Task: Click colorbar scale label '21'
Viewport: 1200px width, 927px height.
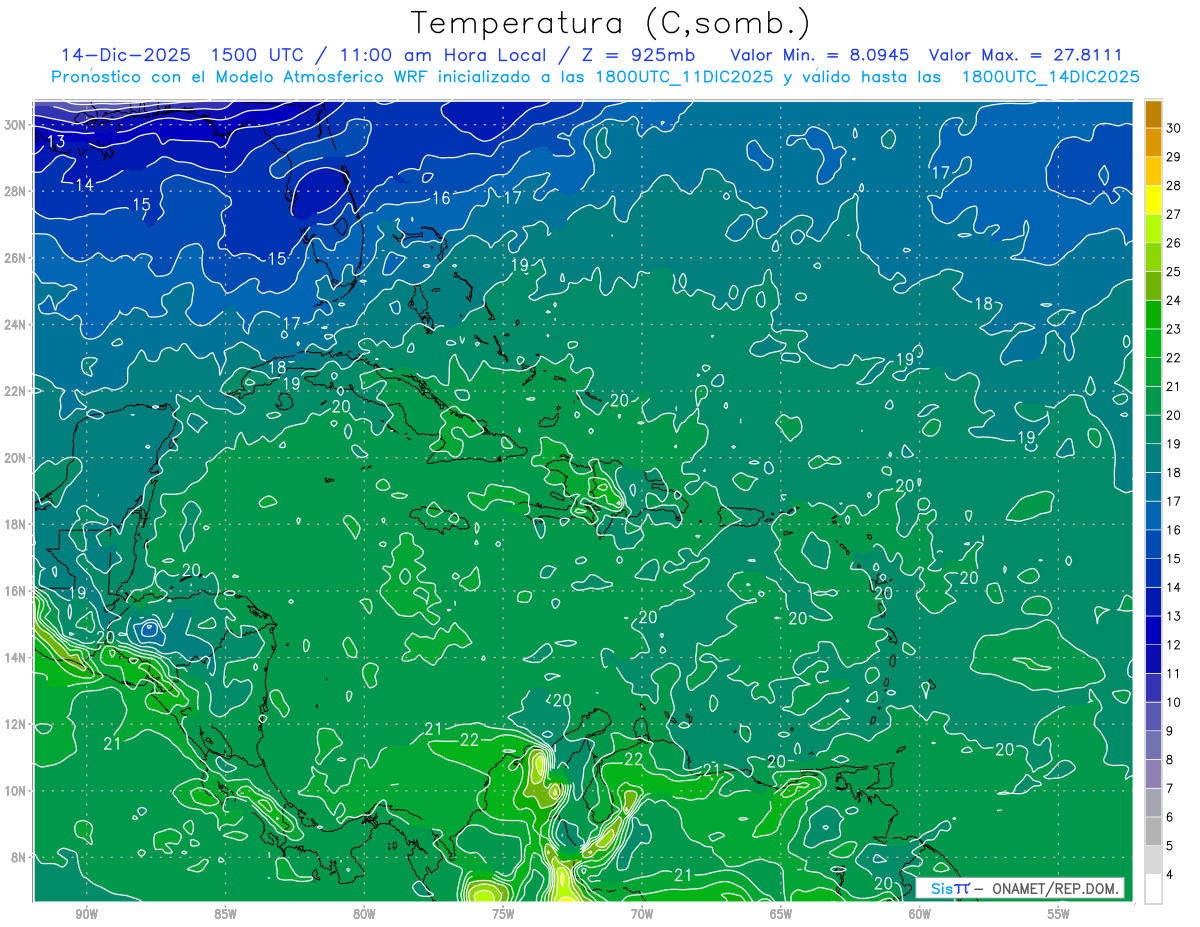Action: (x=1174, y=386)
